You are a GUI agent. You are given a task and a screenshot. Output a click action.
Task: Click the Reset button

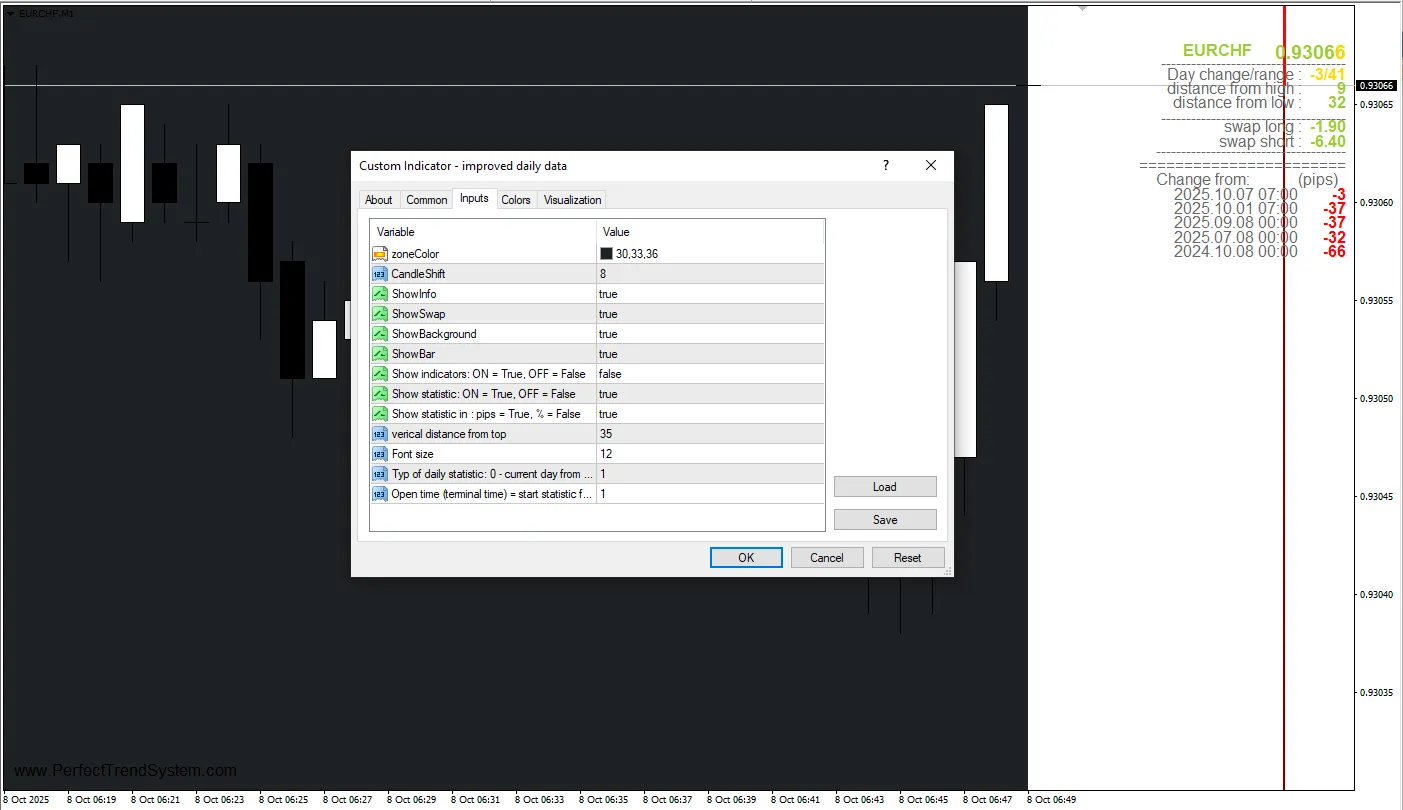(907, 558)
